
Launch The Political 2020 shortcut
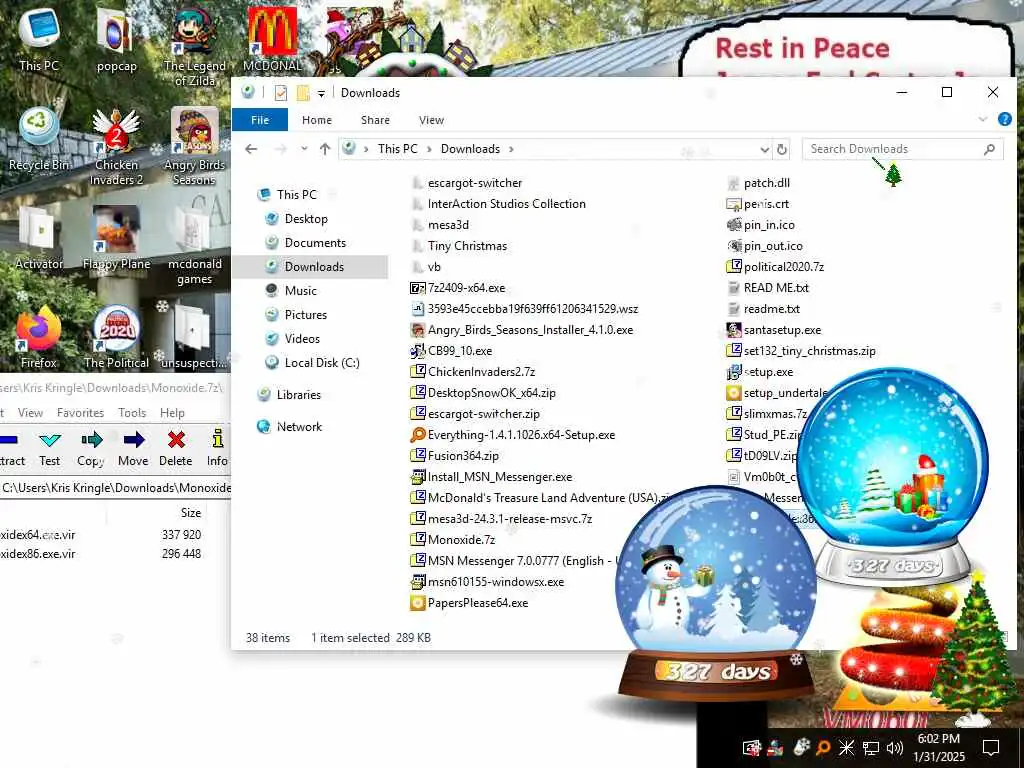tap(116, 337)
